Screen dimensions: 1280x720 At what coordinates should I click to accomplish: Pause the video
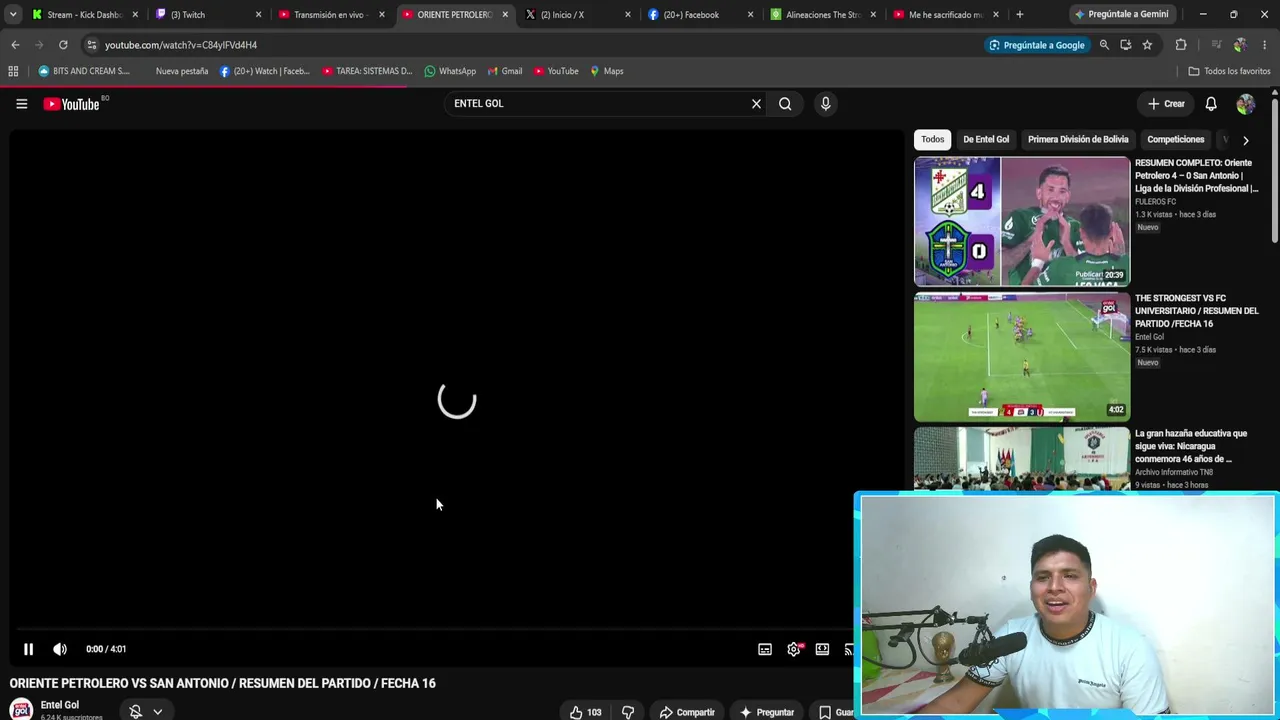28,649
